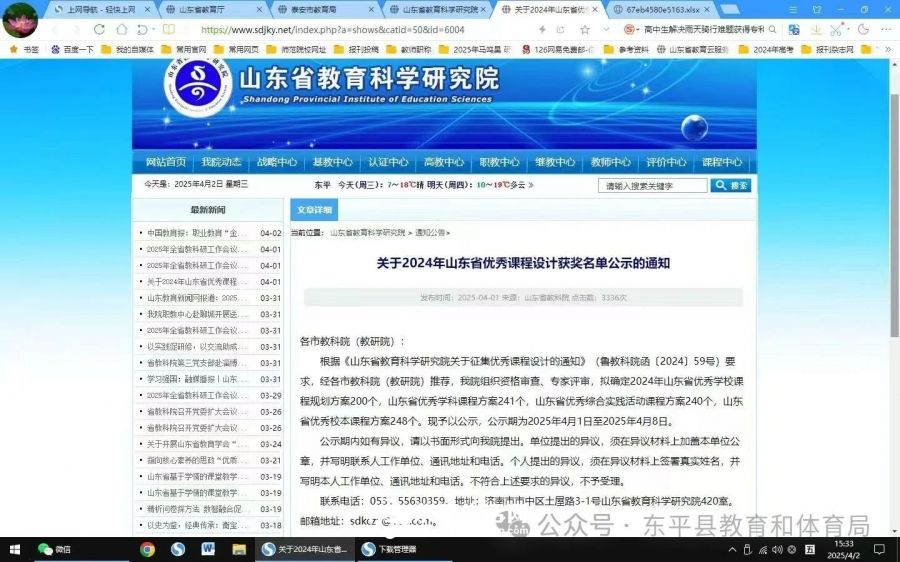Click the 通知公告 breadcrumb link
This screenshot has width=900, height=562.
tap(432, 233)
